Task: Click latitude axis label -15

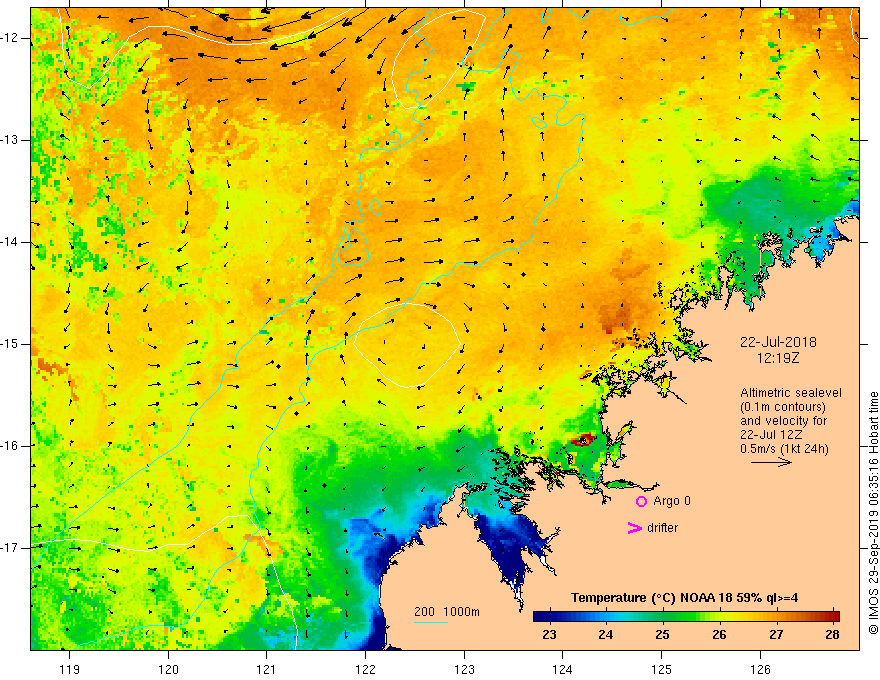Action: (x=11, y=344)
